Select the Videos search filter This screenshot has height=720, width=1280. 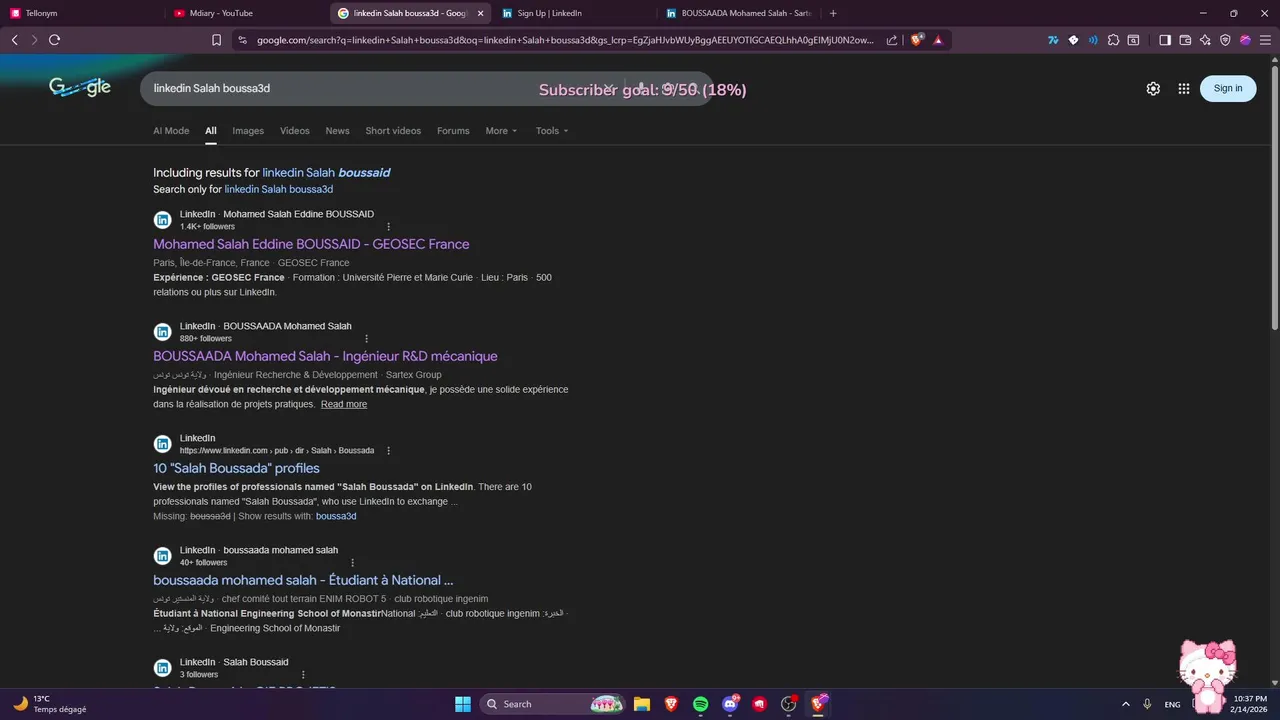(x=295, y=131)
